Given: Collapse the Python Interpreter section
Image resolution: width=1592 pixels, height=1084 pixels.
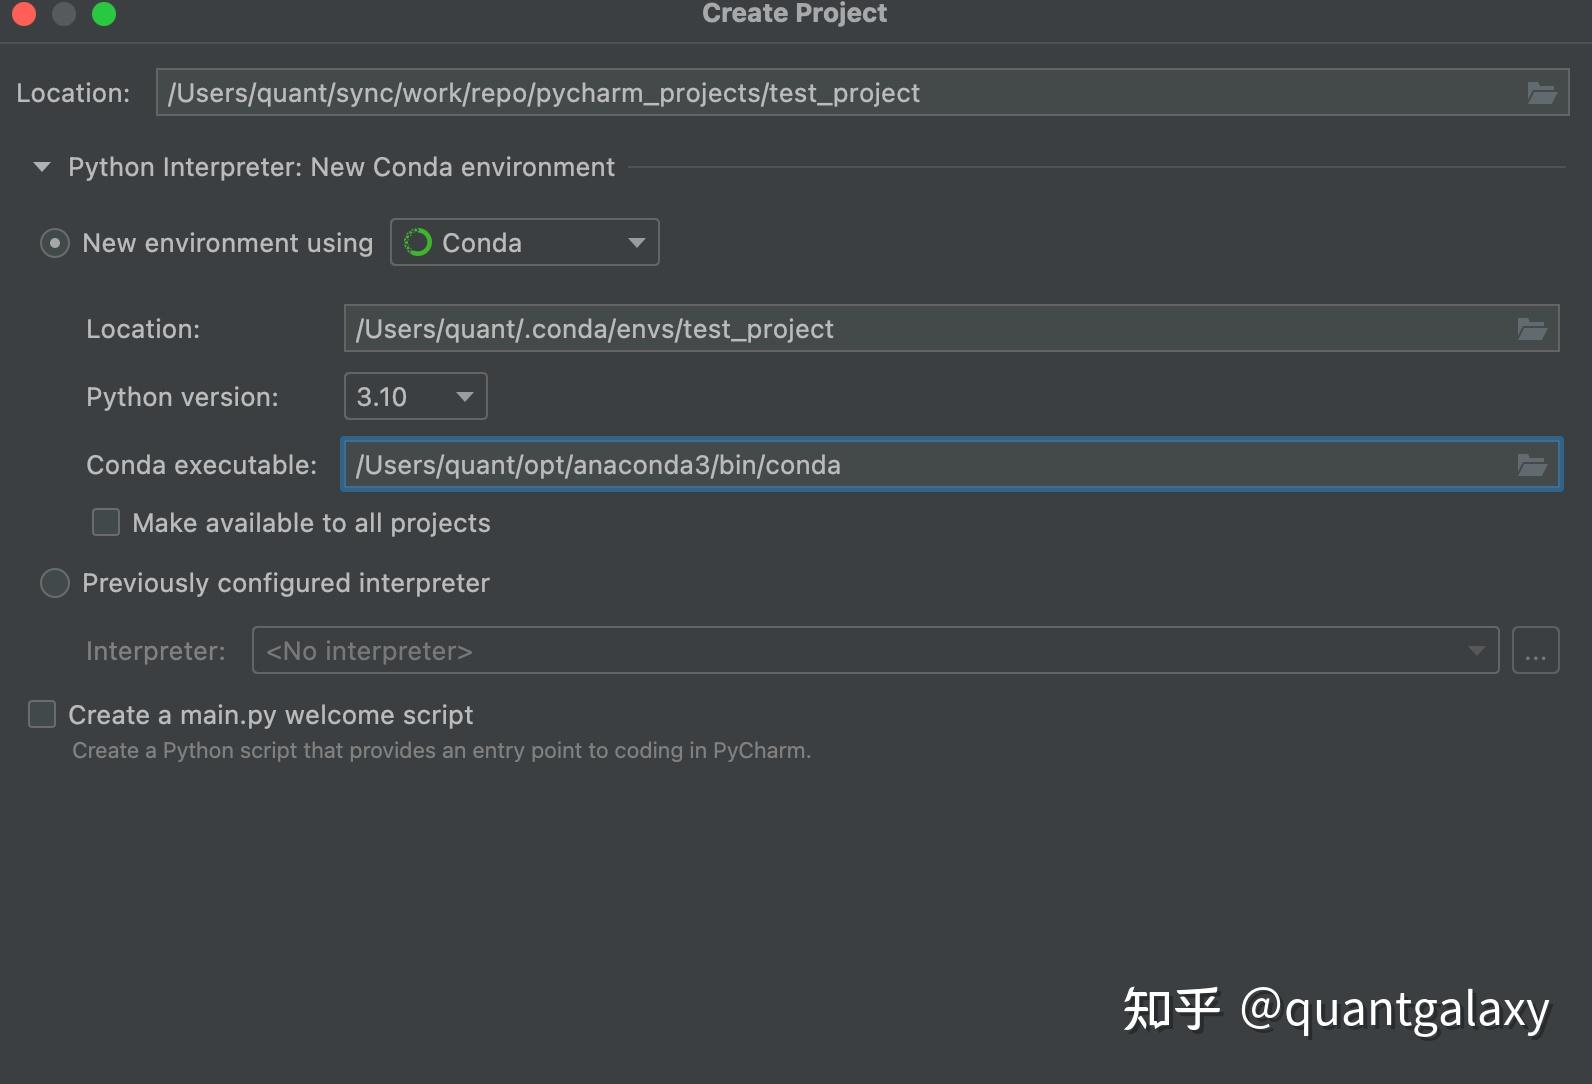Looking at the screenshot, I should tap(42, 167).
